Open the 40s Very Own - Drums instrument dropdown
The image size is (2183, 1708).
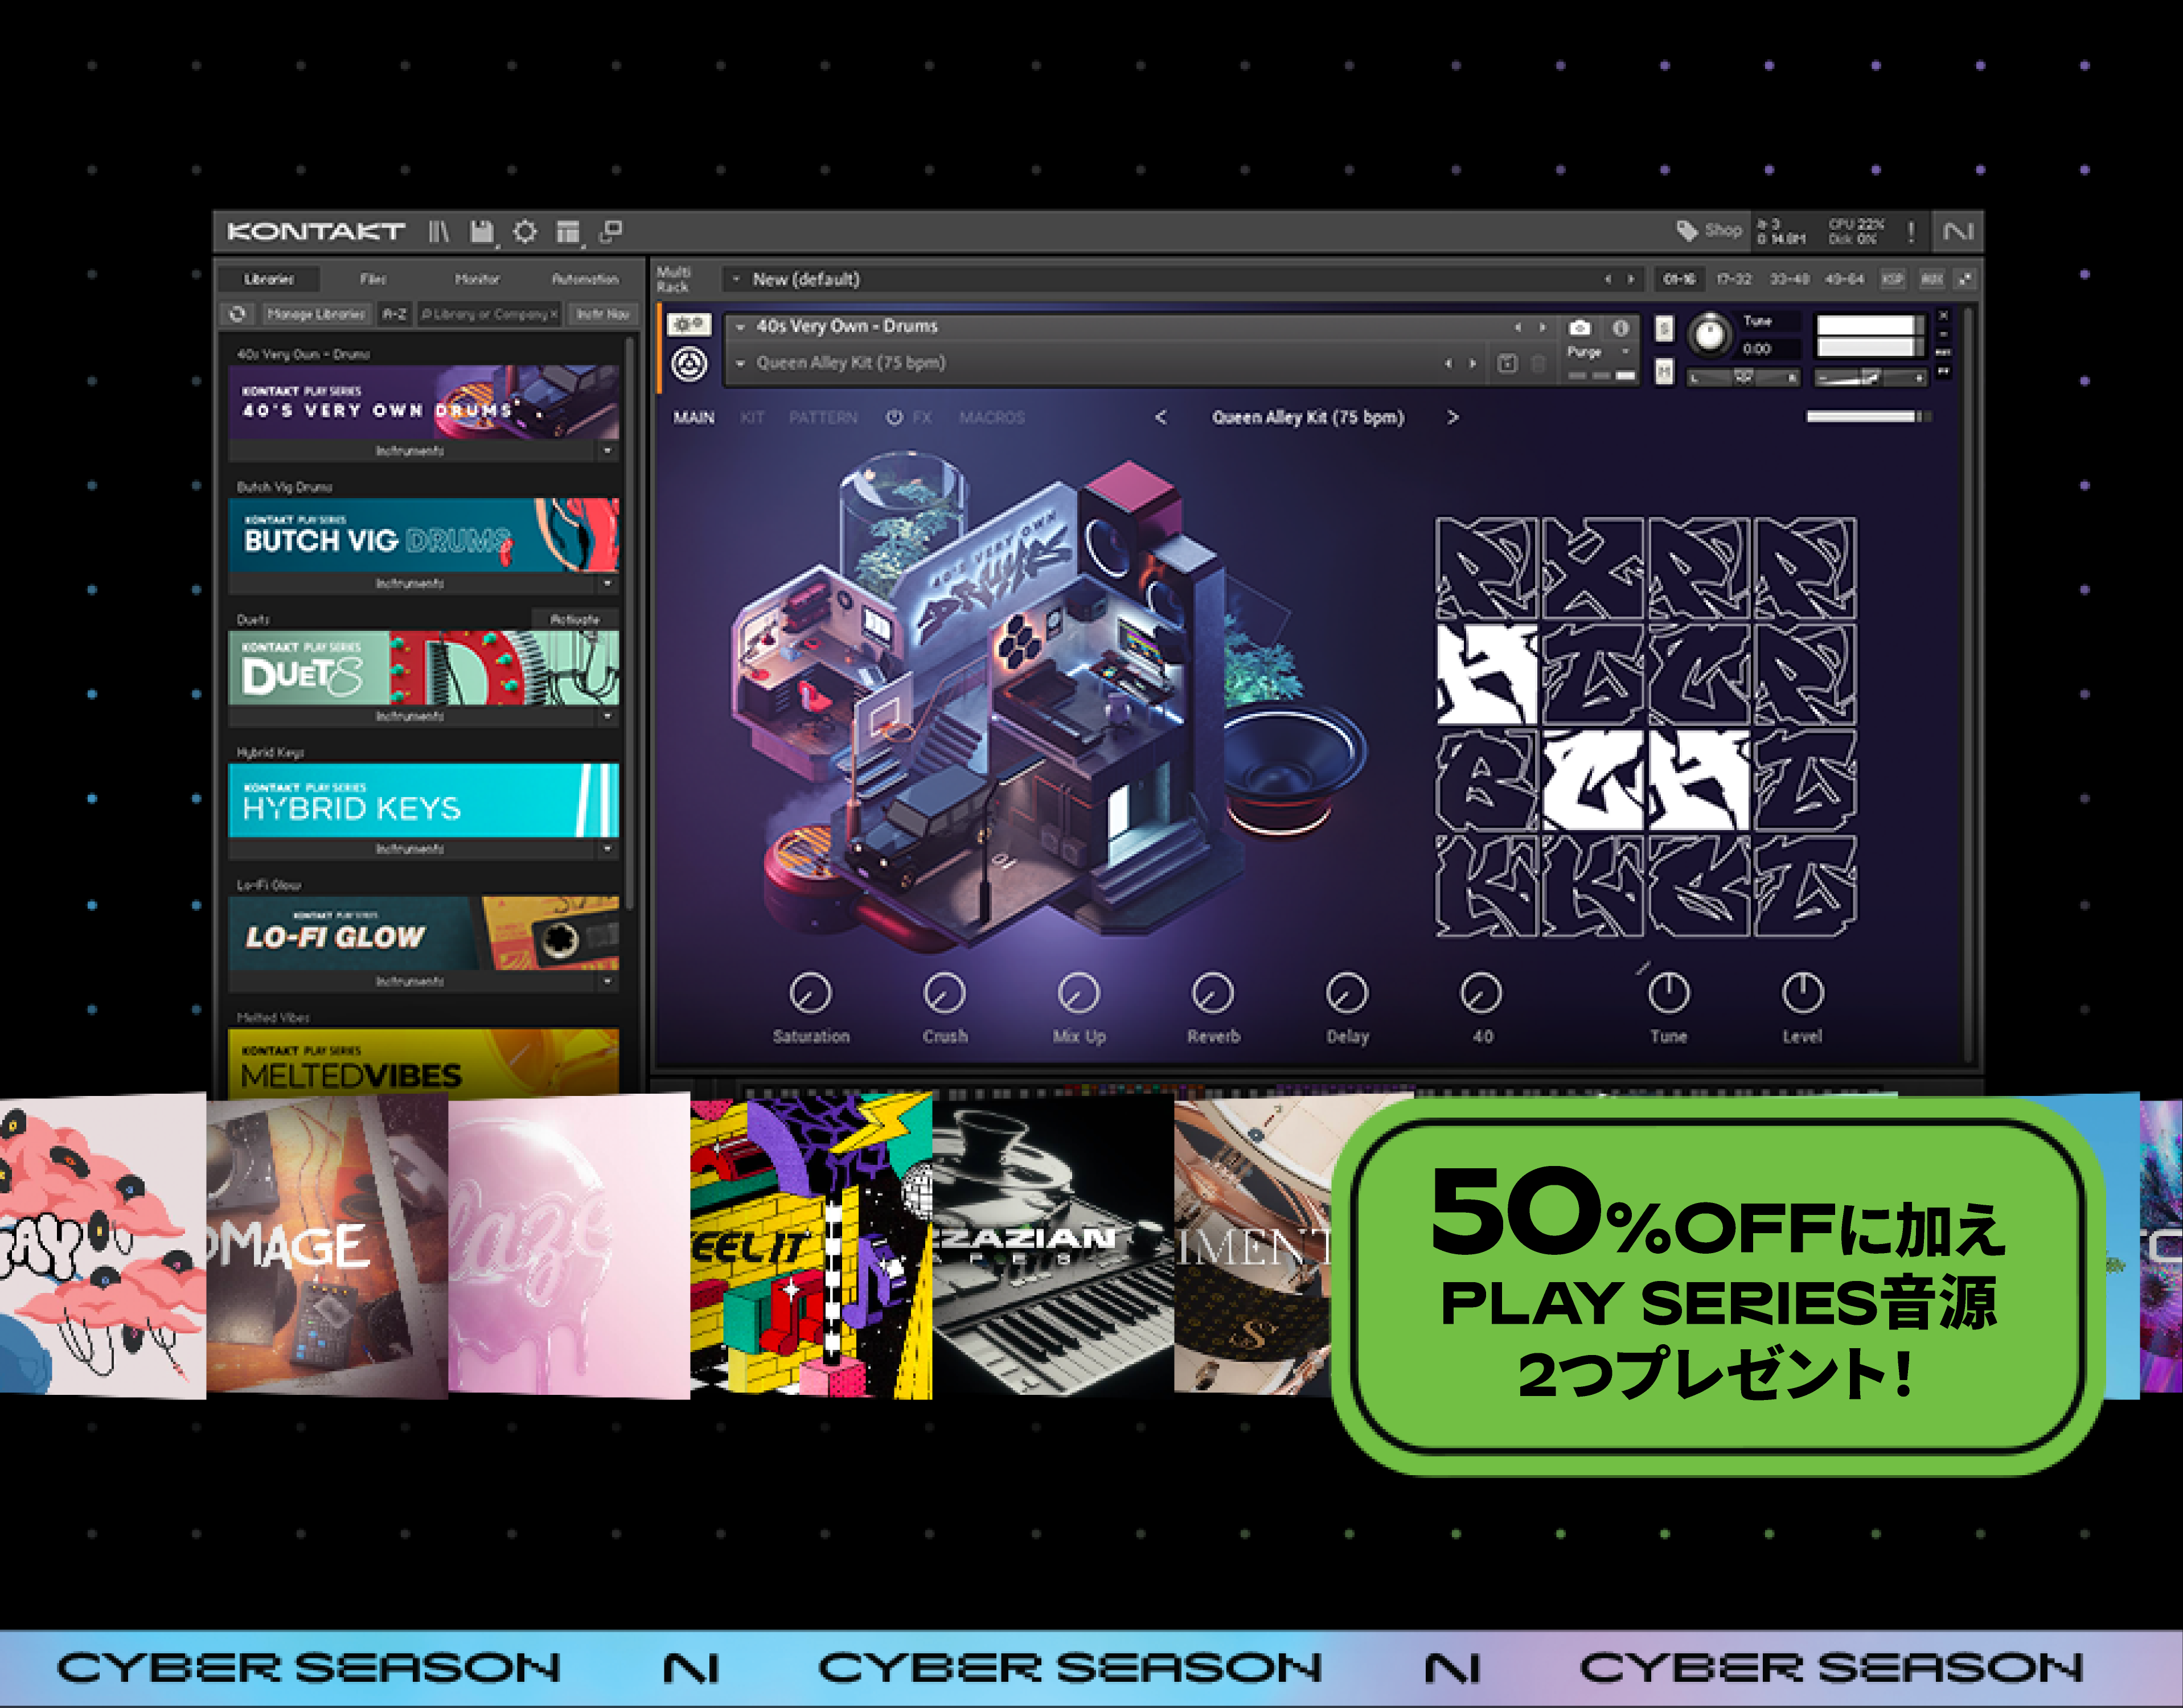(x=740, y=327)
